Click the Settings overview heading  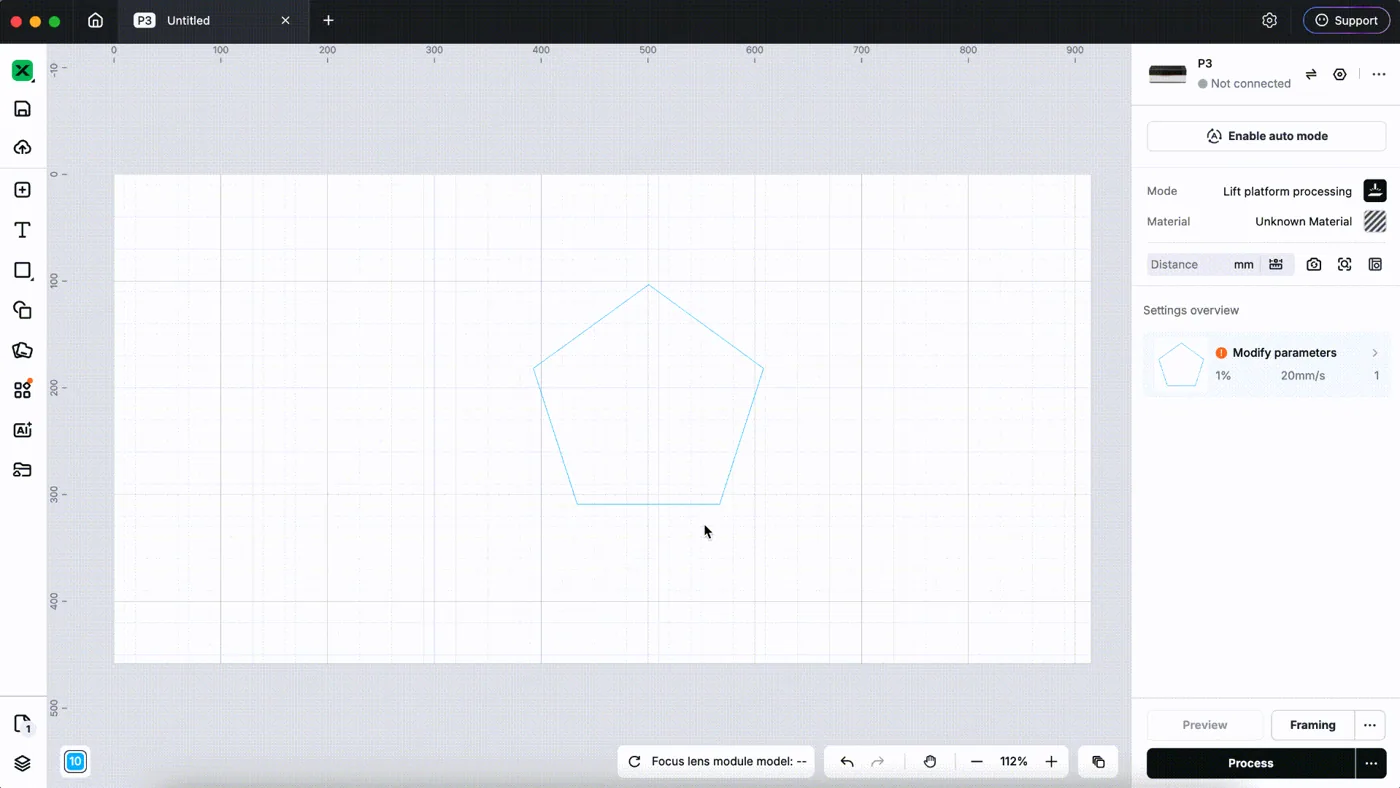click(x=1191, y=310)
